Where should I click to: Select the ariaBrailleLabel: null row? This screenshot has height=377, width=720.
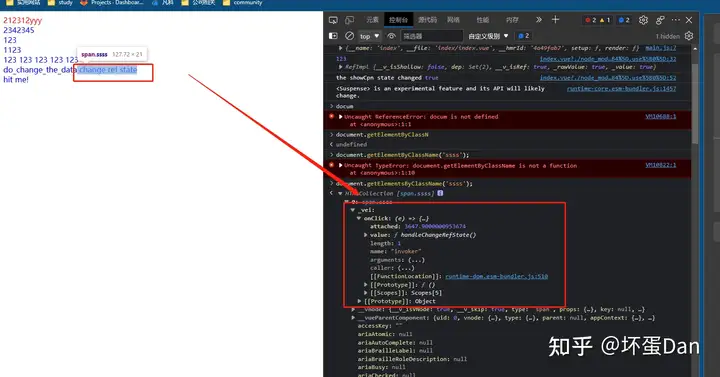click(395, 351)
